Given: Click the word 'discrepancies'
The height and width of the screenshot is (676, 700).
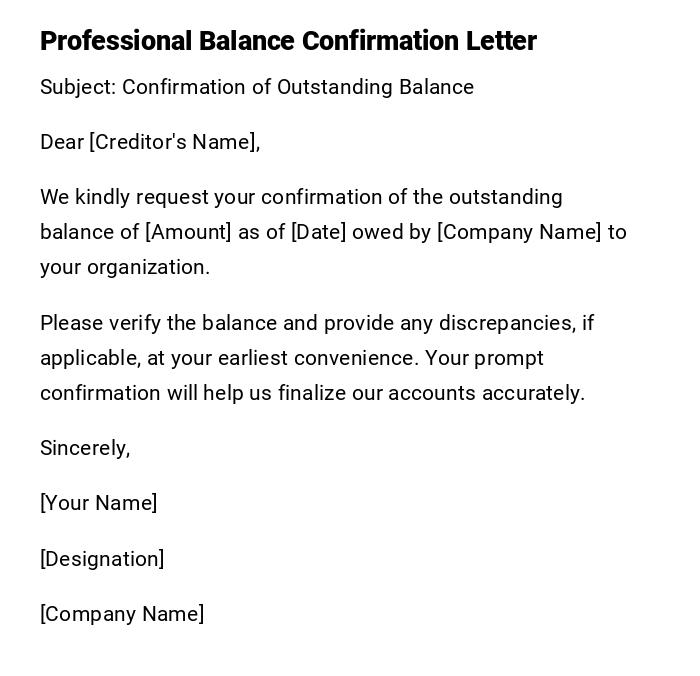Looking at the screenshot, I should pos(506,323).
